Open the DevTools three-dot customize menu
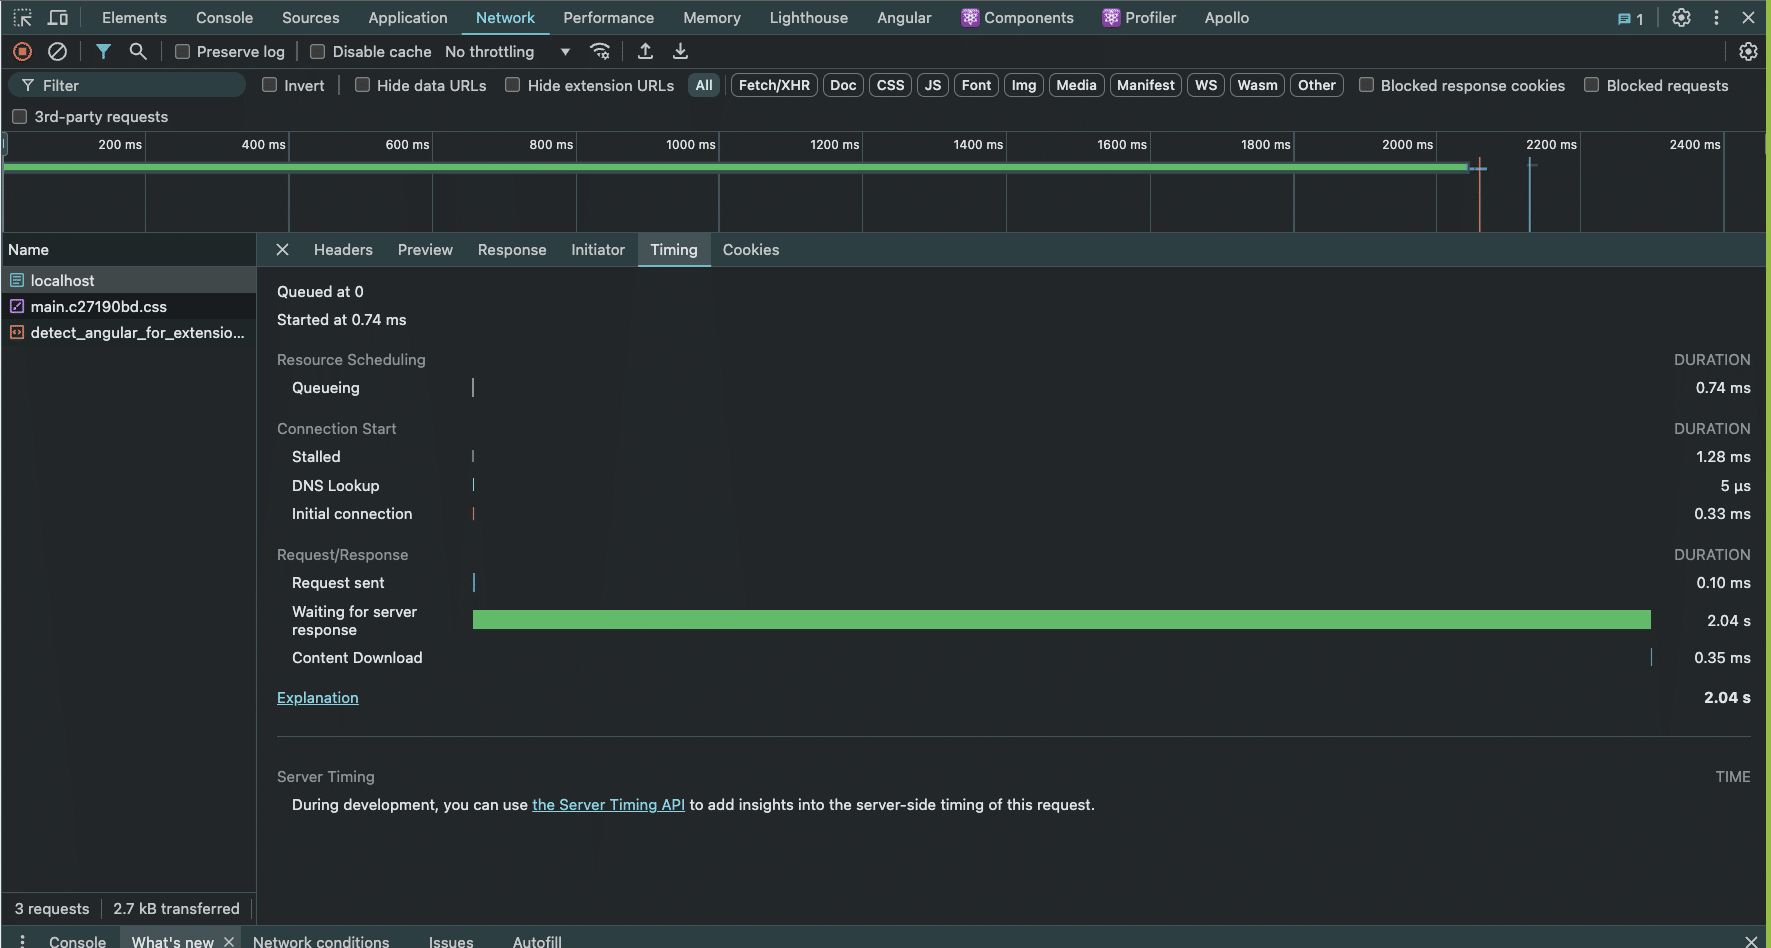 (1716, 18)
